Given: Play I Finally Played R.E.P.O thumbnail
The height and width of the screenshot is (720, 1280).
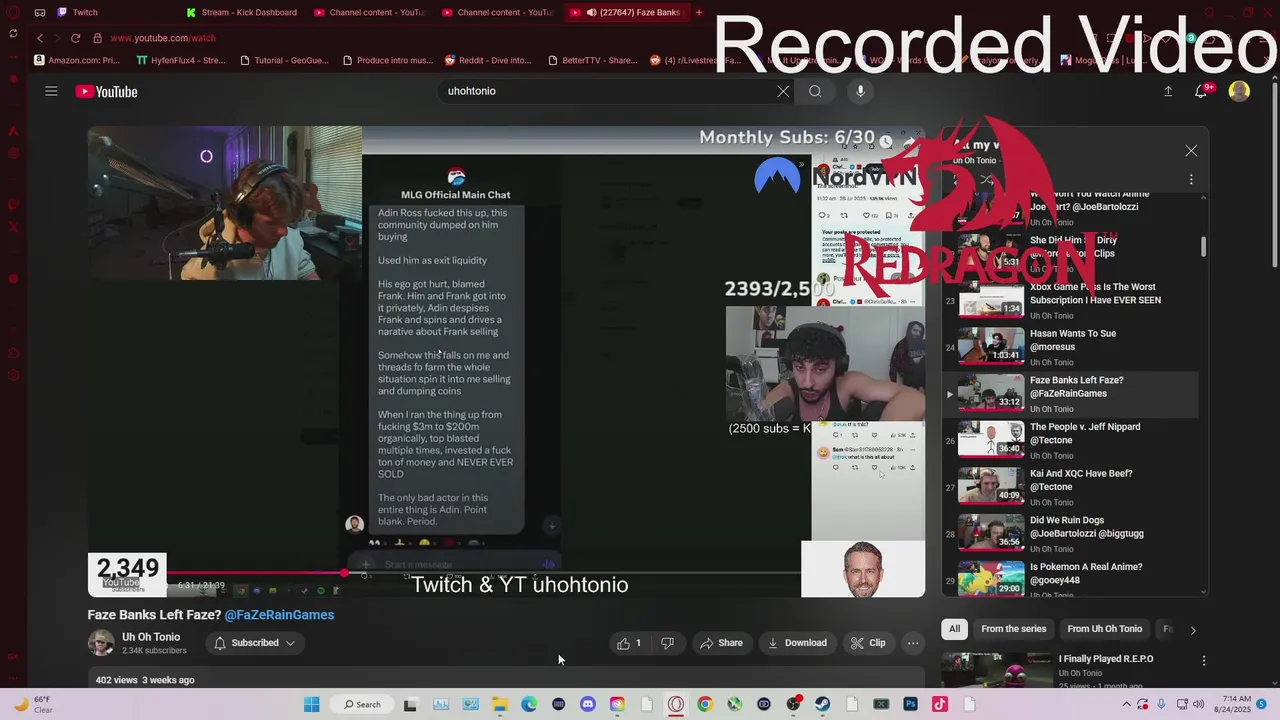Looking at the screenshot, I should pyautogui.click(x=997, y=670).
